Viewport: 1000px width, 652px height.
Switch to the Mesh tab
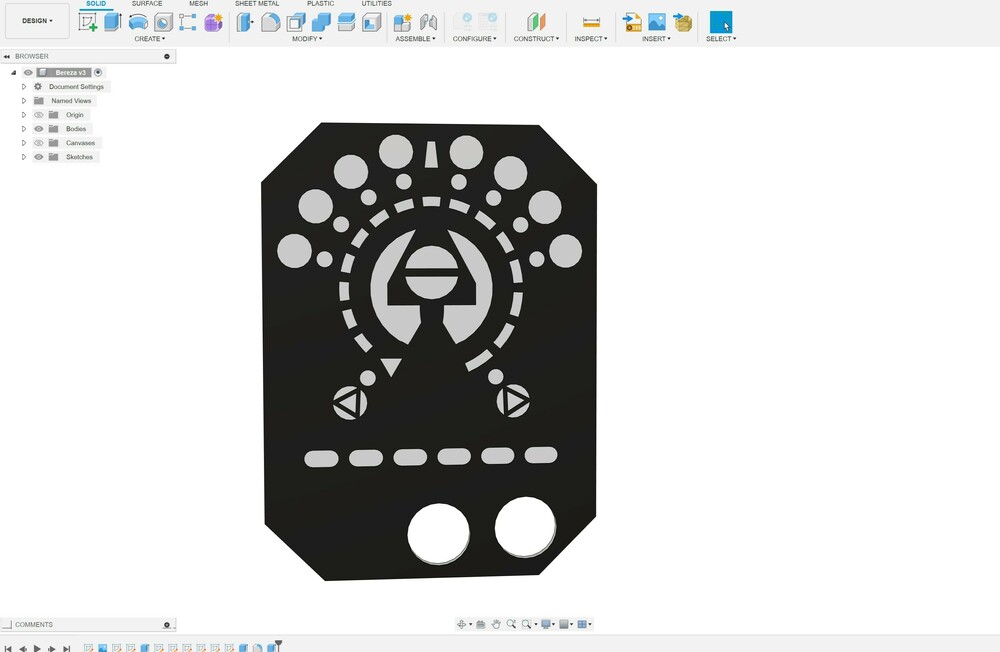198,3
